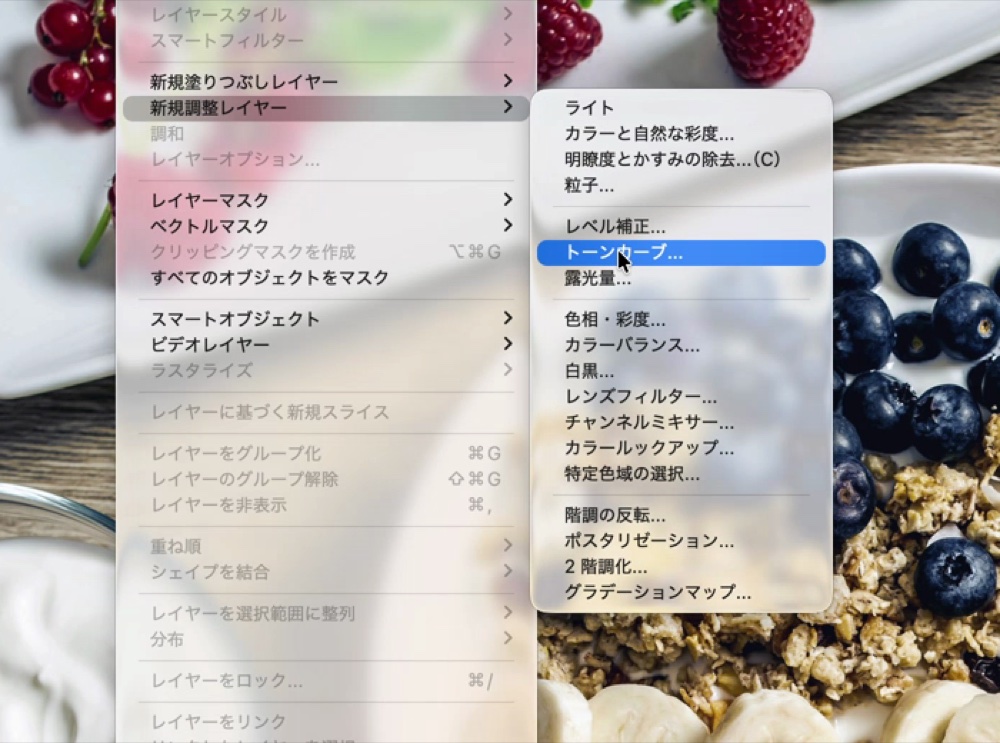1000x743 pixels.
Task: Click レイヤーをリンク menu item
Action: (326, 722)
